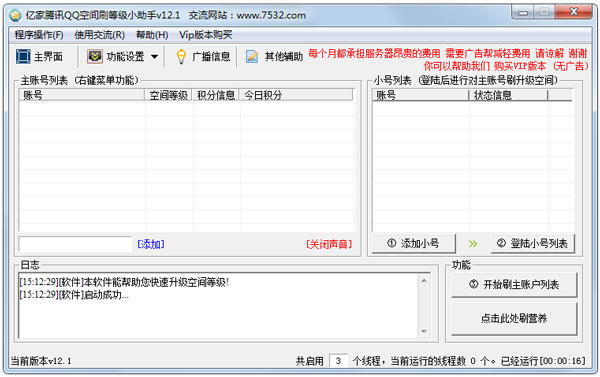
Task: Open the Vip版本购买 menu
Action: 205,35
